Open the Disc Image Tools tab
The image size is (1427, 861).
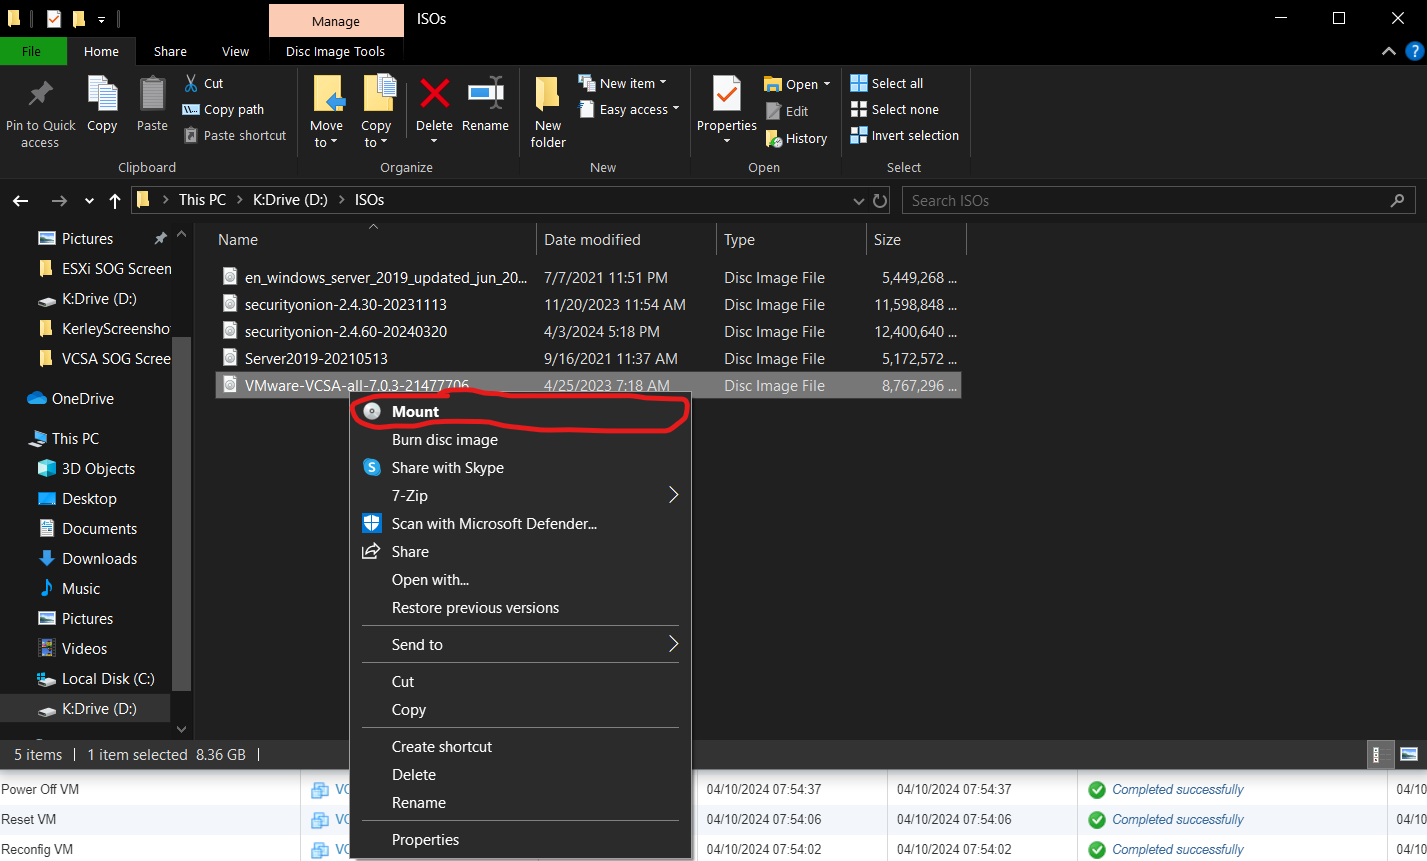click(335, 51)
